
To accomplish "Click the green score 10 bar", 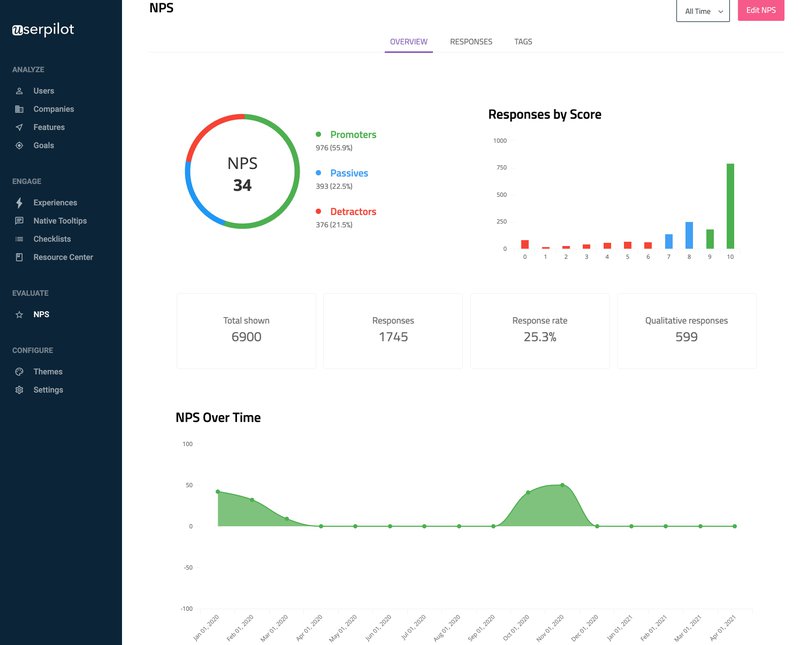I will 730,206.
